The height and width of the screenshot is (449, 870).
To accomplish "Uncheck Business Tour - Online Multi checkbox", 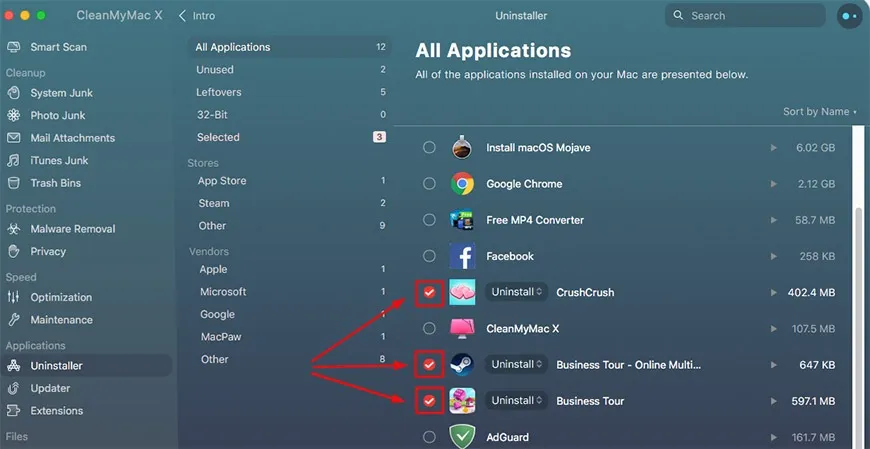I will [429, 365].
